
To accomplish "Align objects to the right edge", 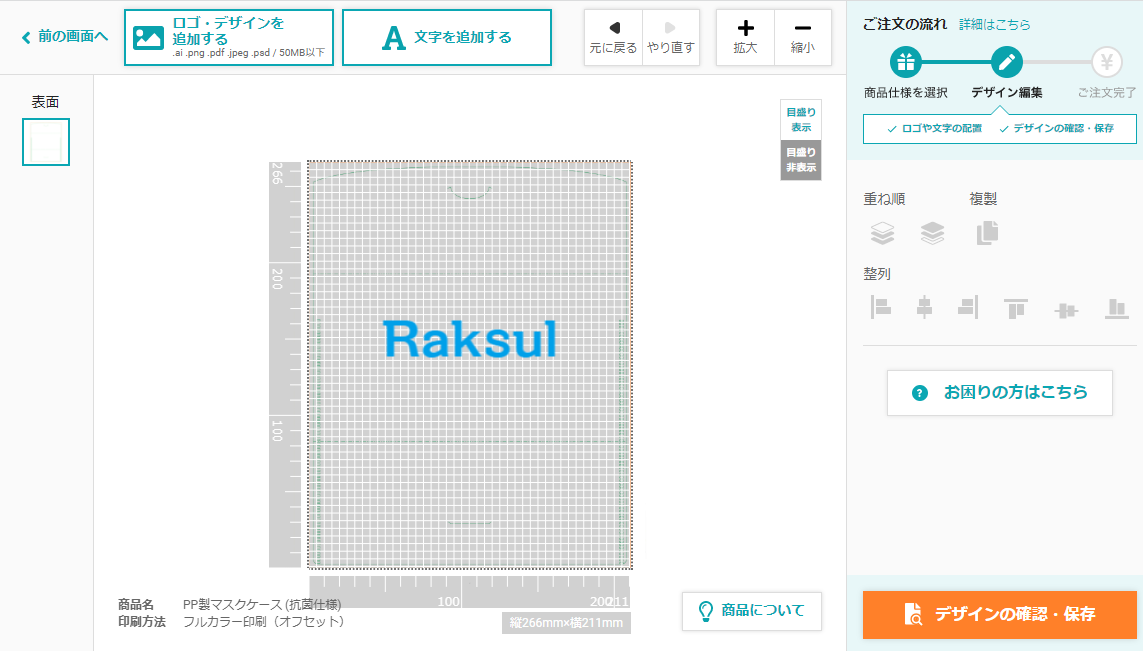I will pyautogui.click(x=968, y=308).
